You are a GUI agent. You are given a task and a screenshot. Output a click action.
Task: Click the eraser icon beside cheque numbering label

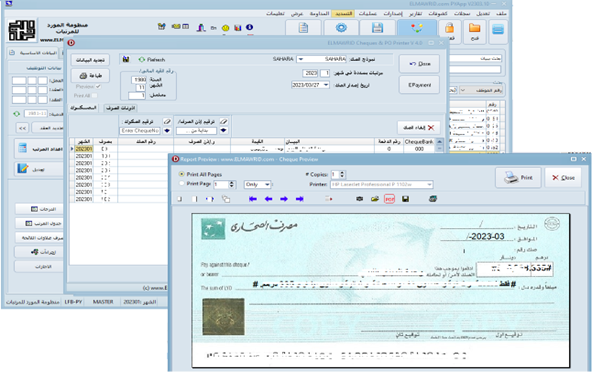click(167, 121)
